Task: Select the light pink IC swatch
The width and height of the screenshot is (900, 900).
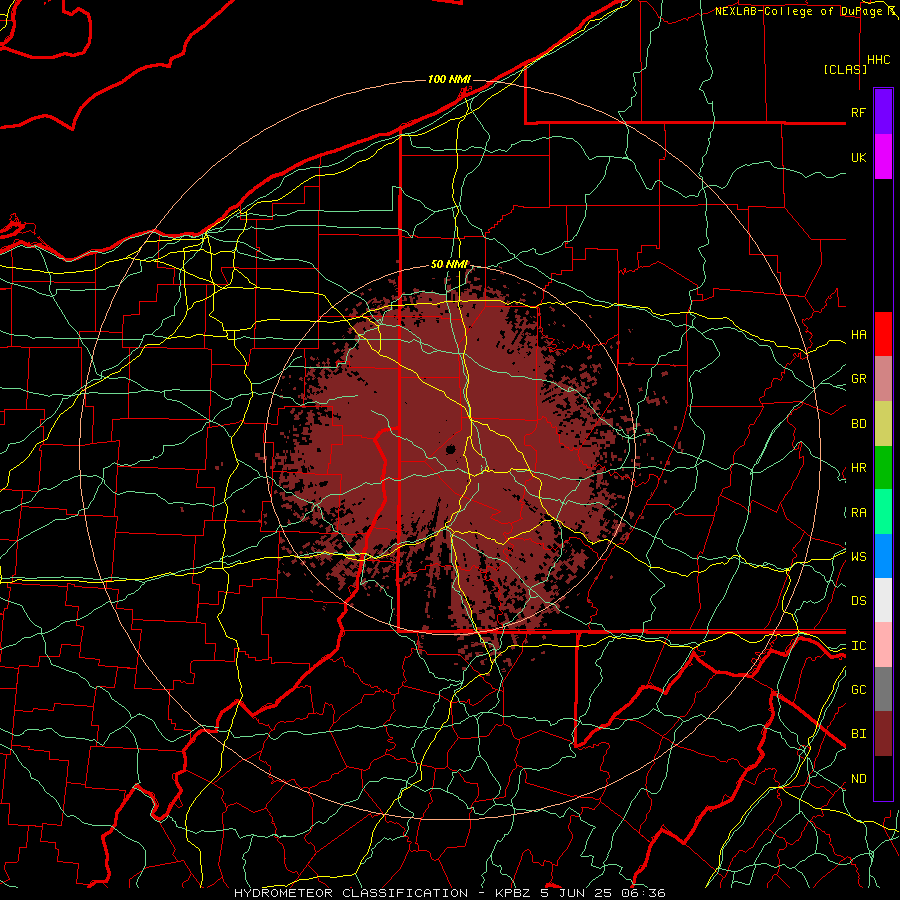Action: tap(883, 645)
